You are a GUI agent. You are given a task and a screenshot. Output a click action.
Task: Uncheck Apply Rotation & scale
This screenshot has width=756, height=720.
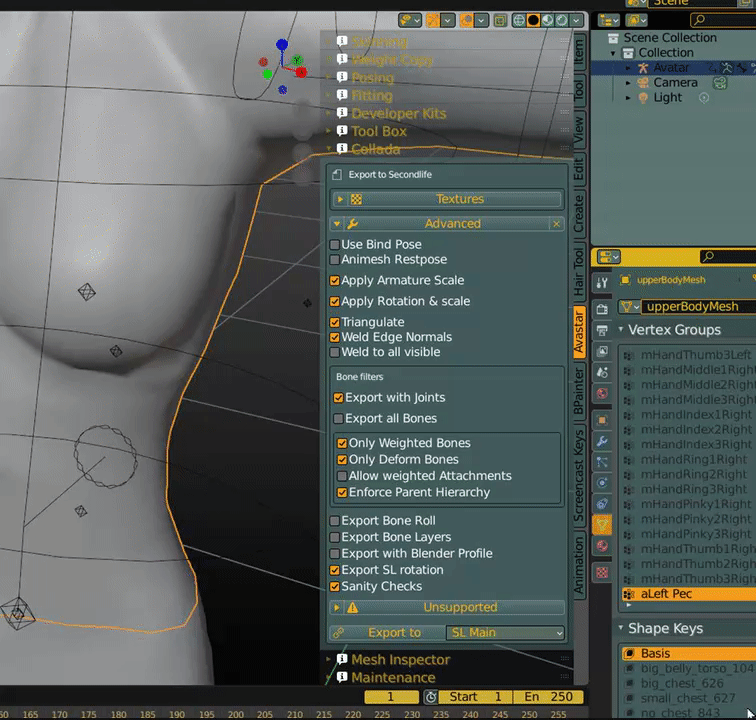[335, 301]
